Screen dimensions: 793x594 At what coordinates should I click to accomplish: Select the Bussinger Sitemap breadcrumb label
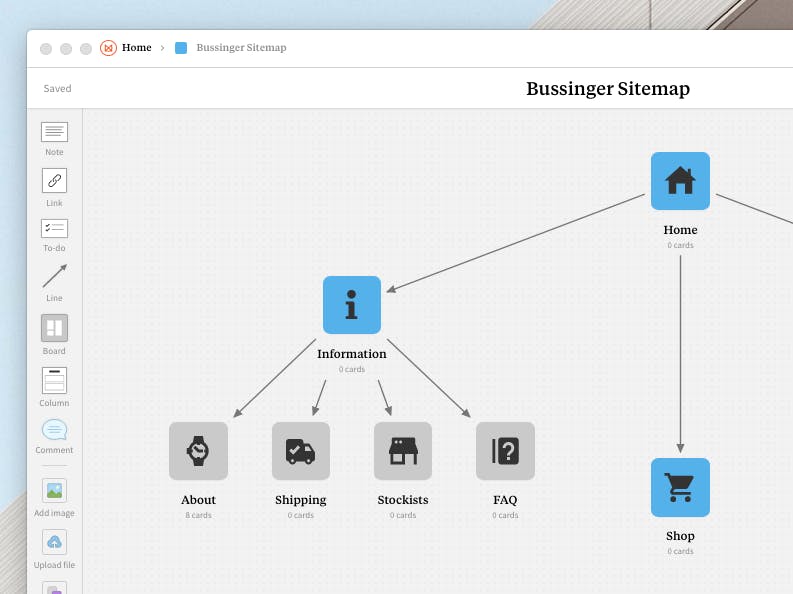pos(241,48)
